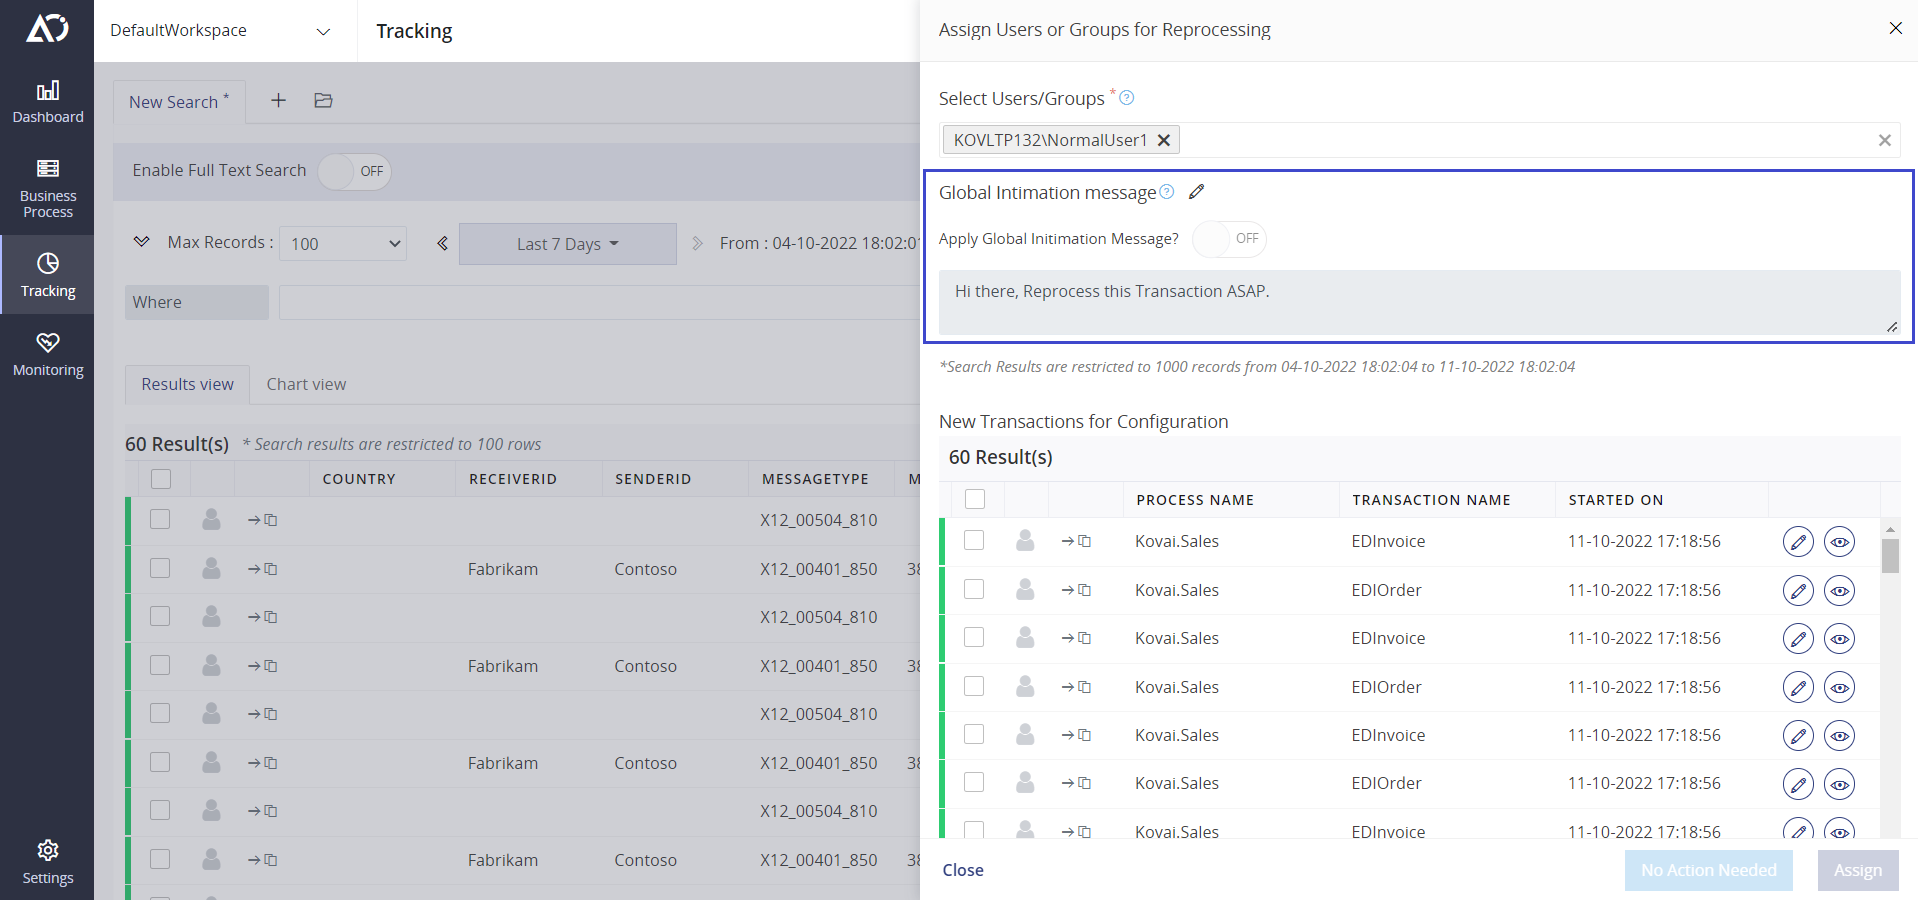Image resolution: width=1918 pixels, height=900 pixels.
Task: Click the scrollbar up arrow in transactions table
Action: click(x=1890, y=529)
